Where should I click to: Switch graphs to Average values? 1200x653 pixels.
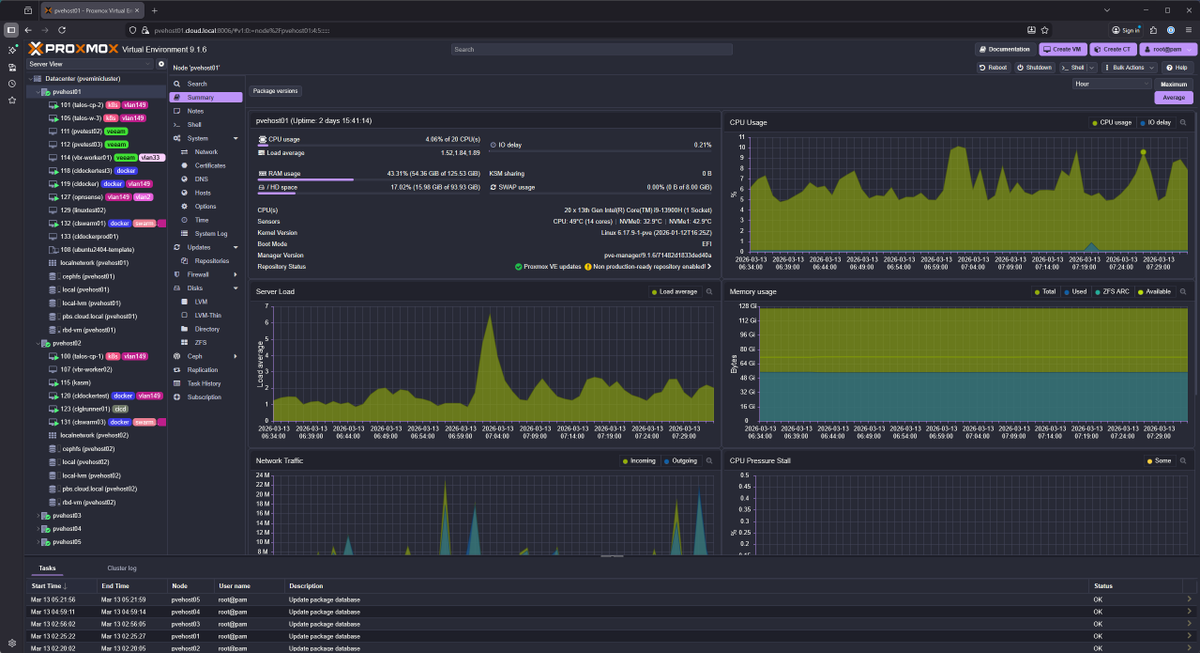[x=1174, y=98]
